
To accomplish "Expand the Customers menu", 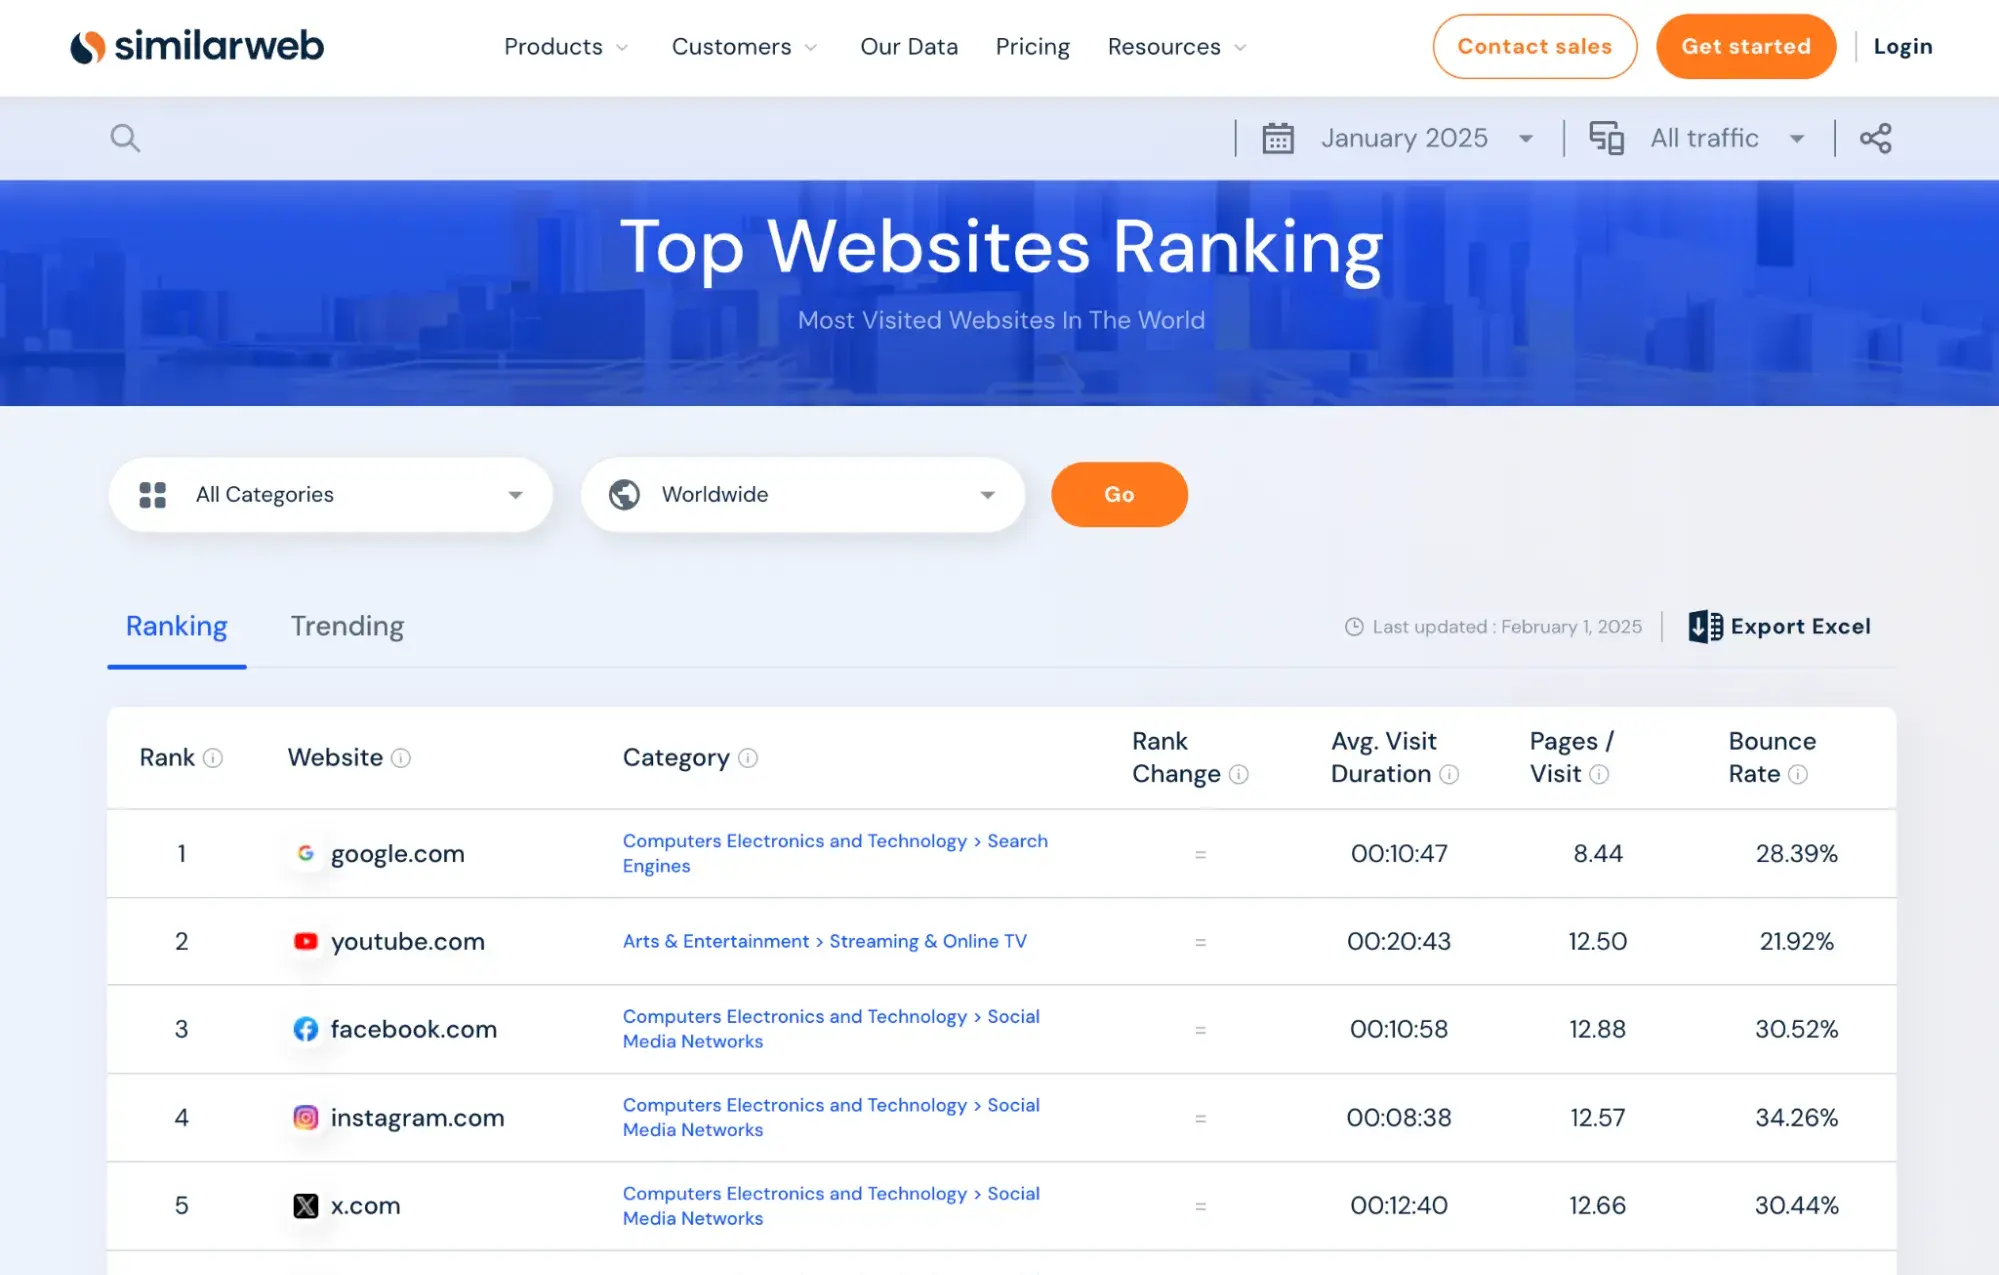I will [x=744, y=47].
